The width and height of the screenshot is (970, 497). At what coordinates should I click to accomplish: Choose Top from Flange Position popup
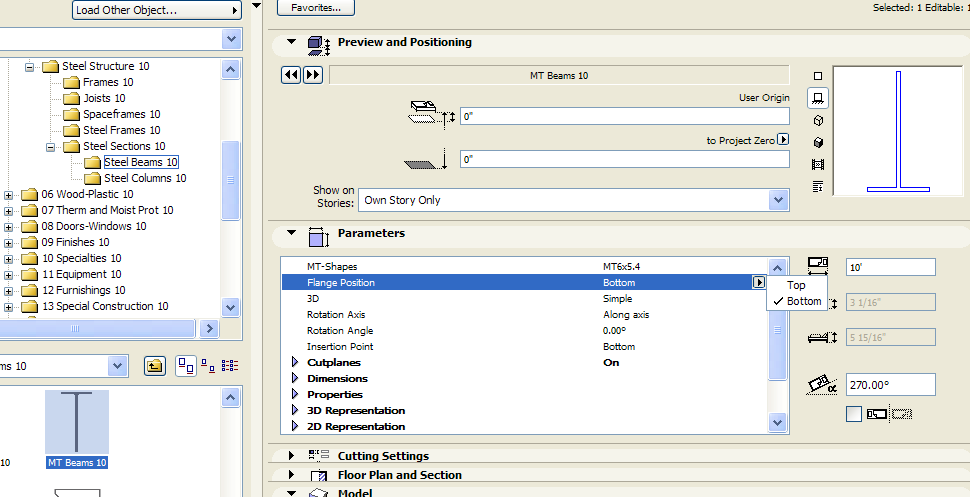pos(796,285)
